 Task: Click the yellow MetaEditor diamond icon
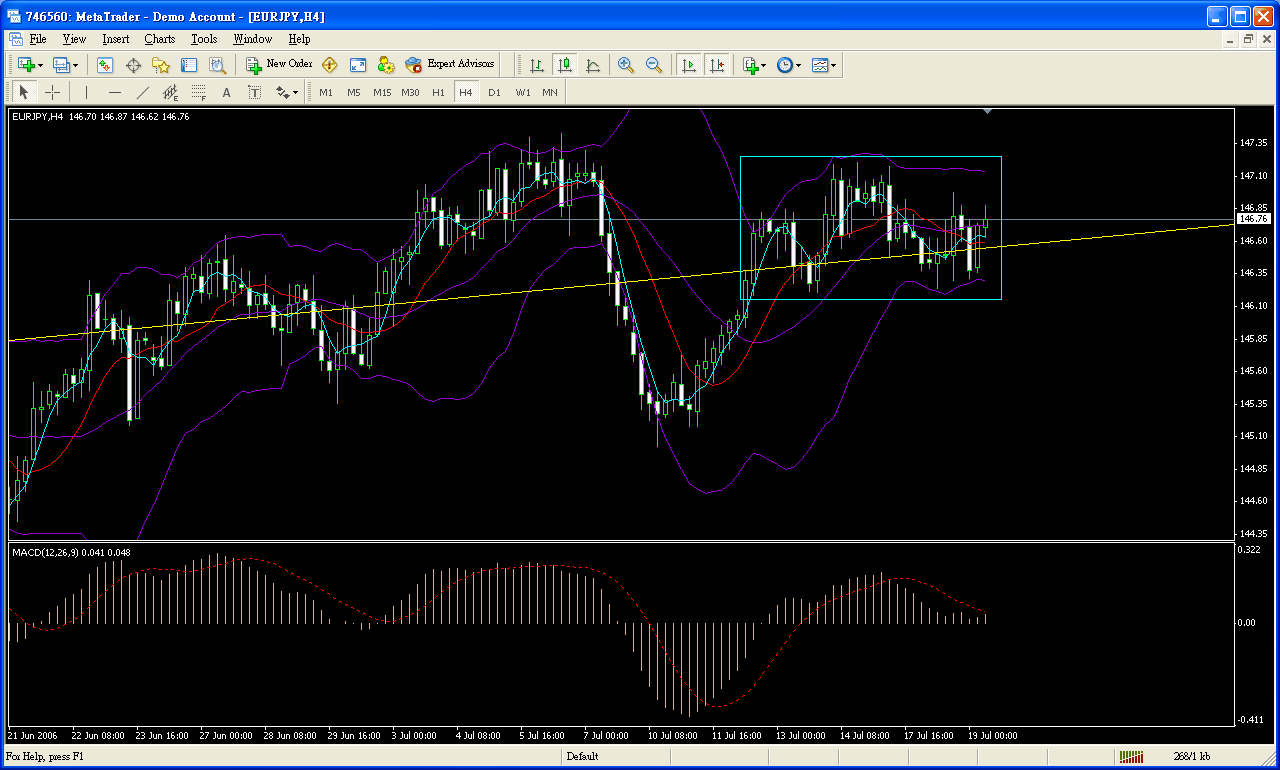pos(329,65)
